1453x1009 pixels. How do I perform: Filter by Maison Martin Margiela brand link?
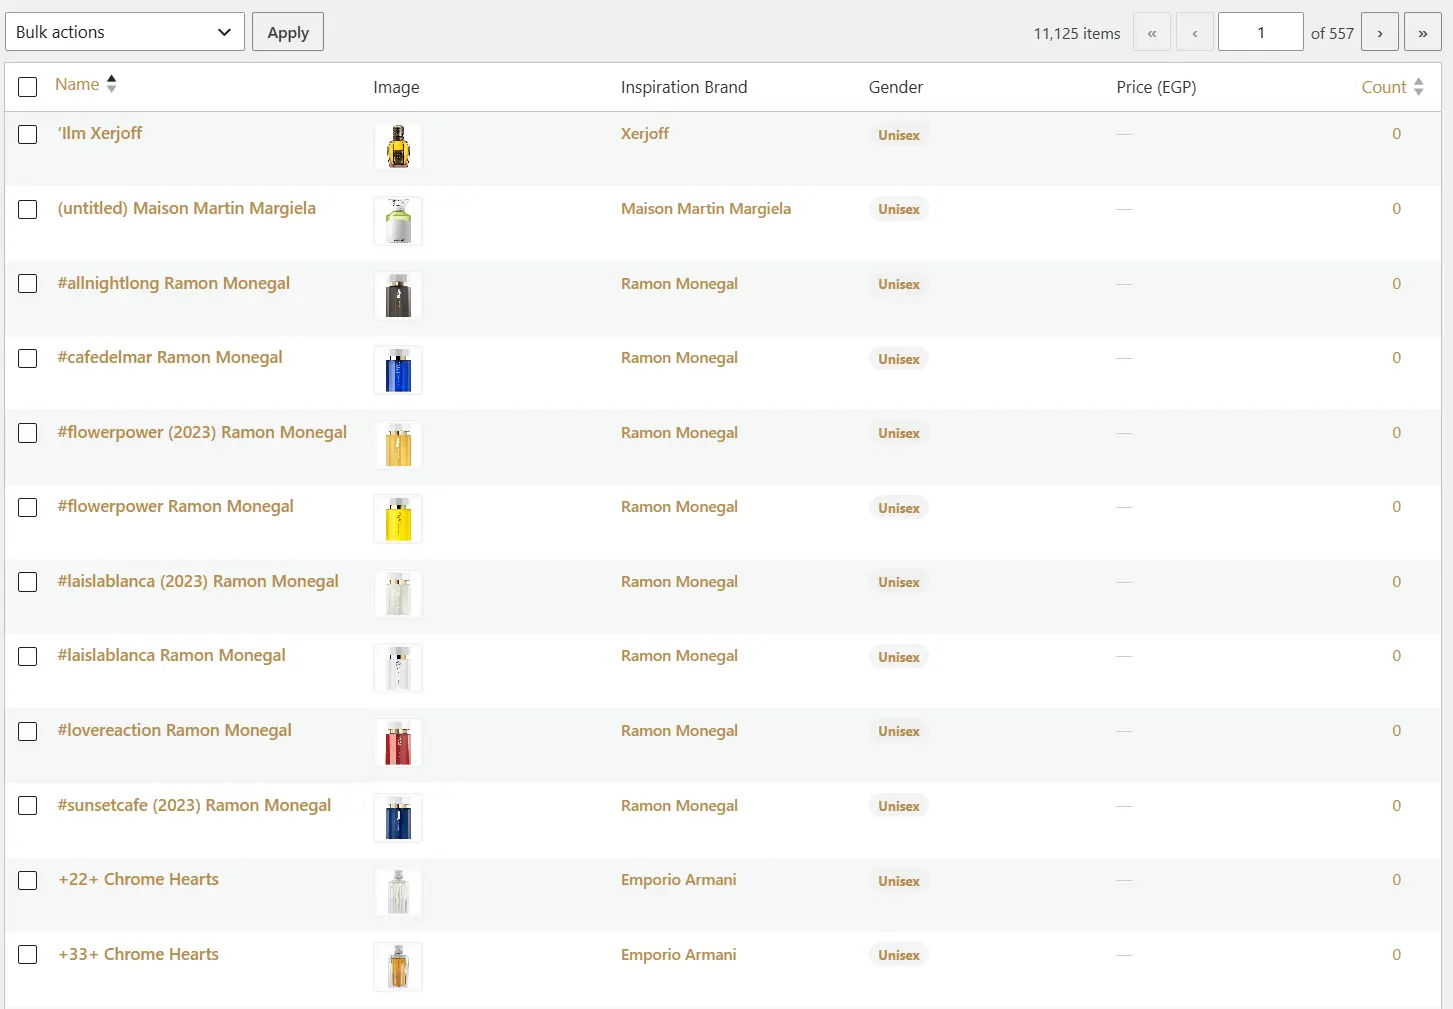tap(706, 208)
